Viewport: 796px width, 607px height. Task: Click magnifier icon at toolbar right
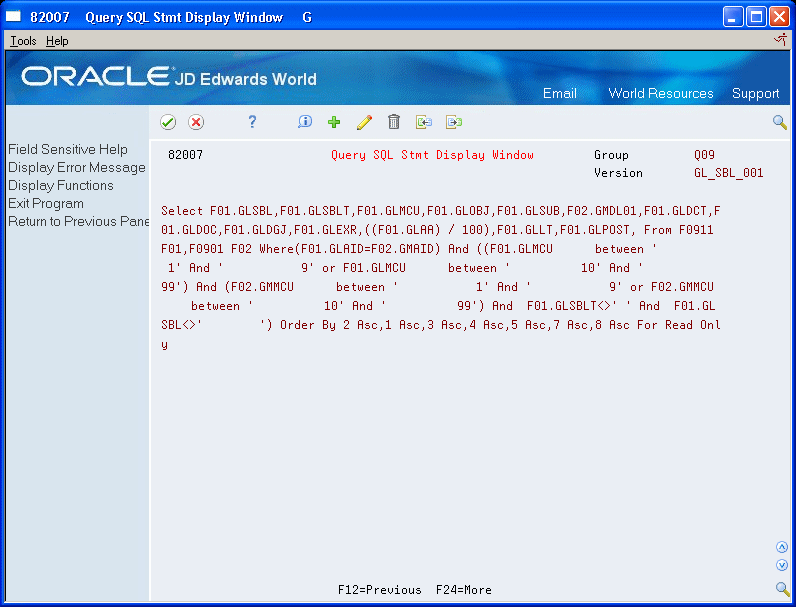(780, 122)
